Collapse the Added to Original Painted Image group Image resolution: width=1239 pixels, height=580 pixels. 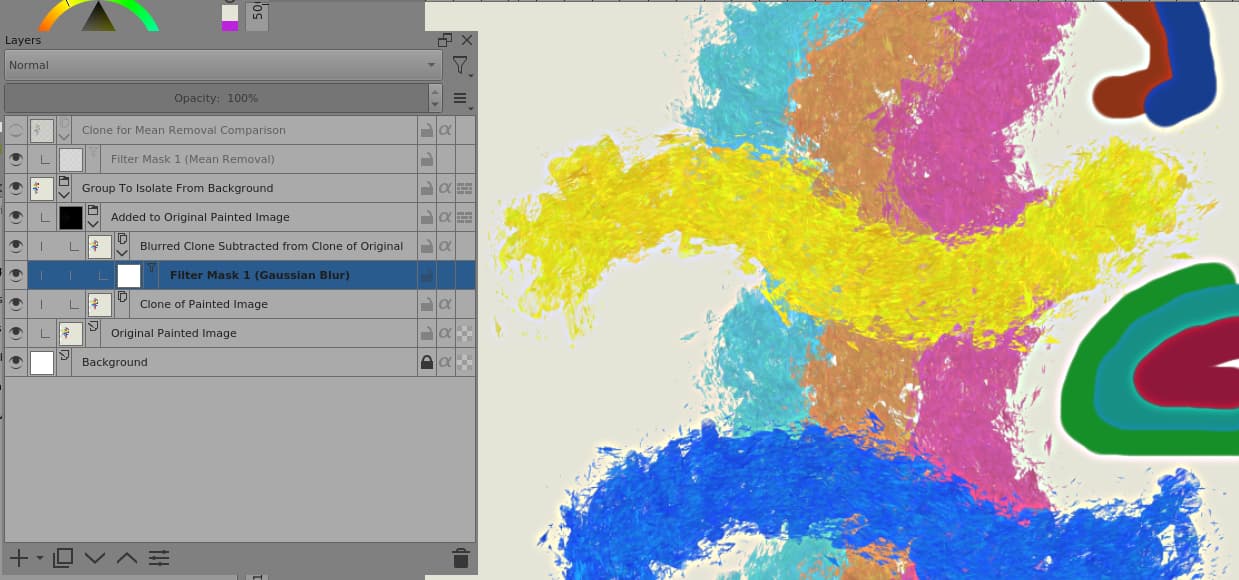tap(93, 224)
